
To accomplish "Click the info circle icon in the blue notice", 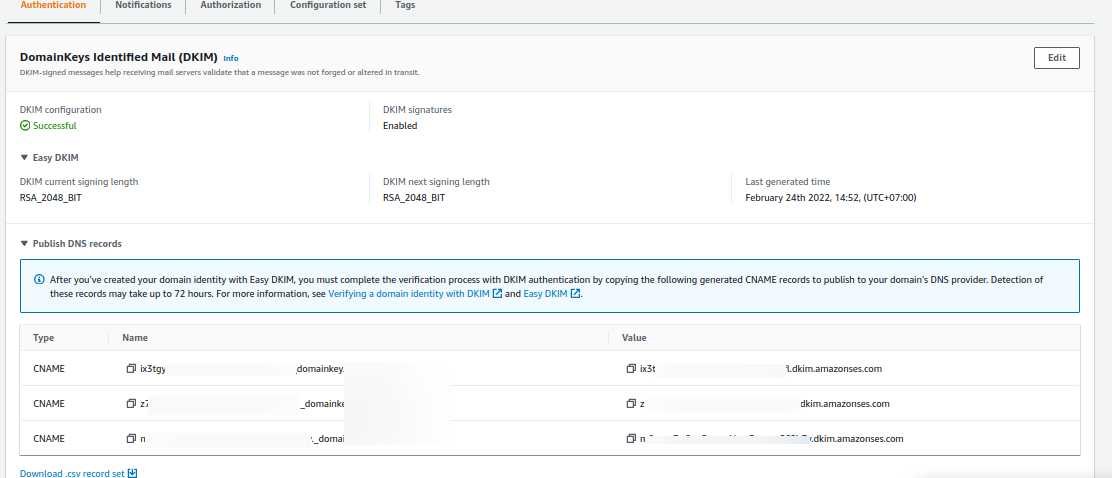I will 40,279.
